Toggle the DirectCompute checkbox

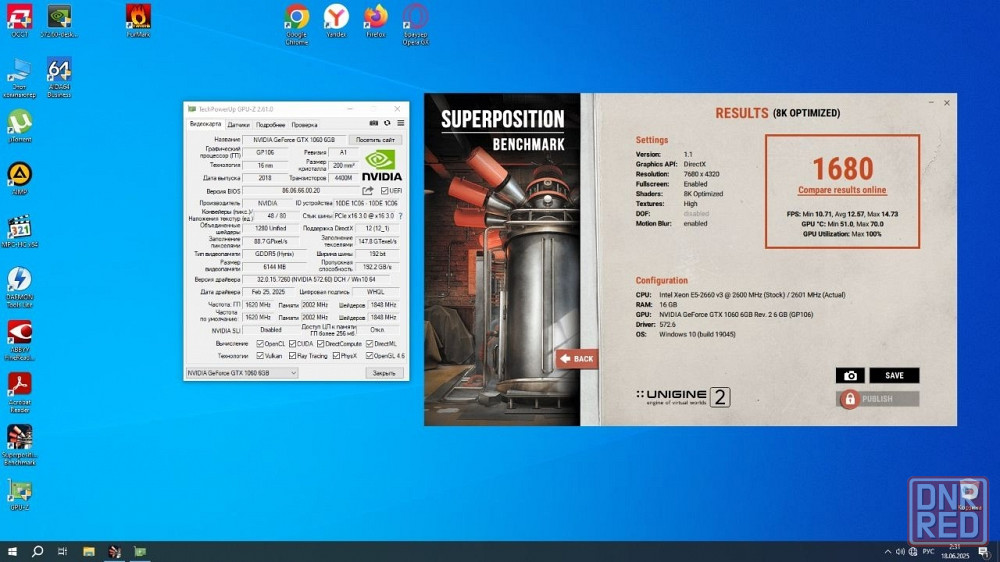pyautogui.click(x=321, y=344)
